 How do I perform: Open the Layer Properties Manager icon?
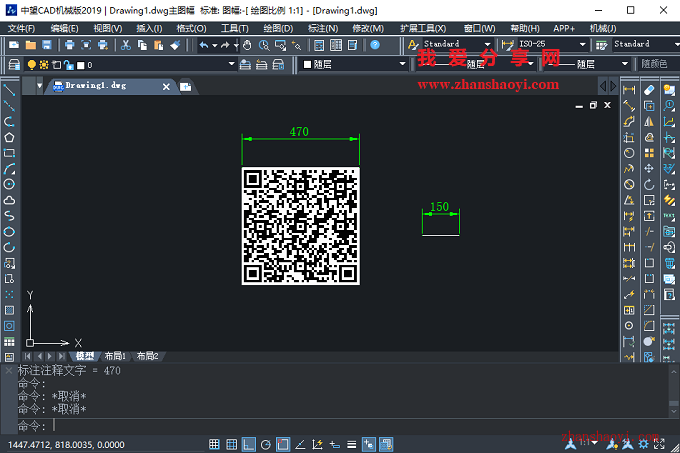coord(14,65)
